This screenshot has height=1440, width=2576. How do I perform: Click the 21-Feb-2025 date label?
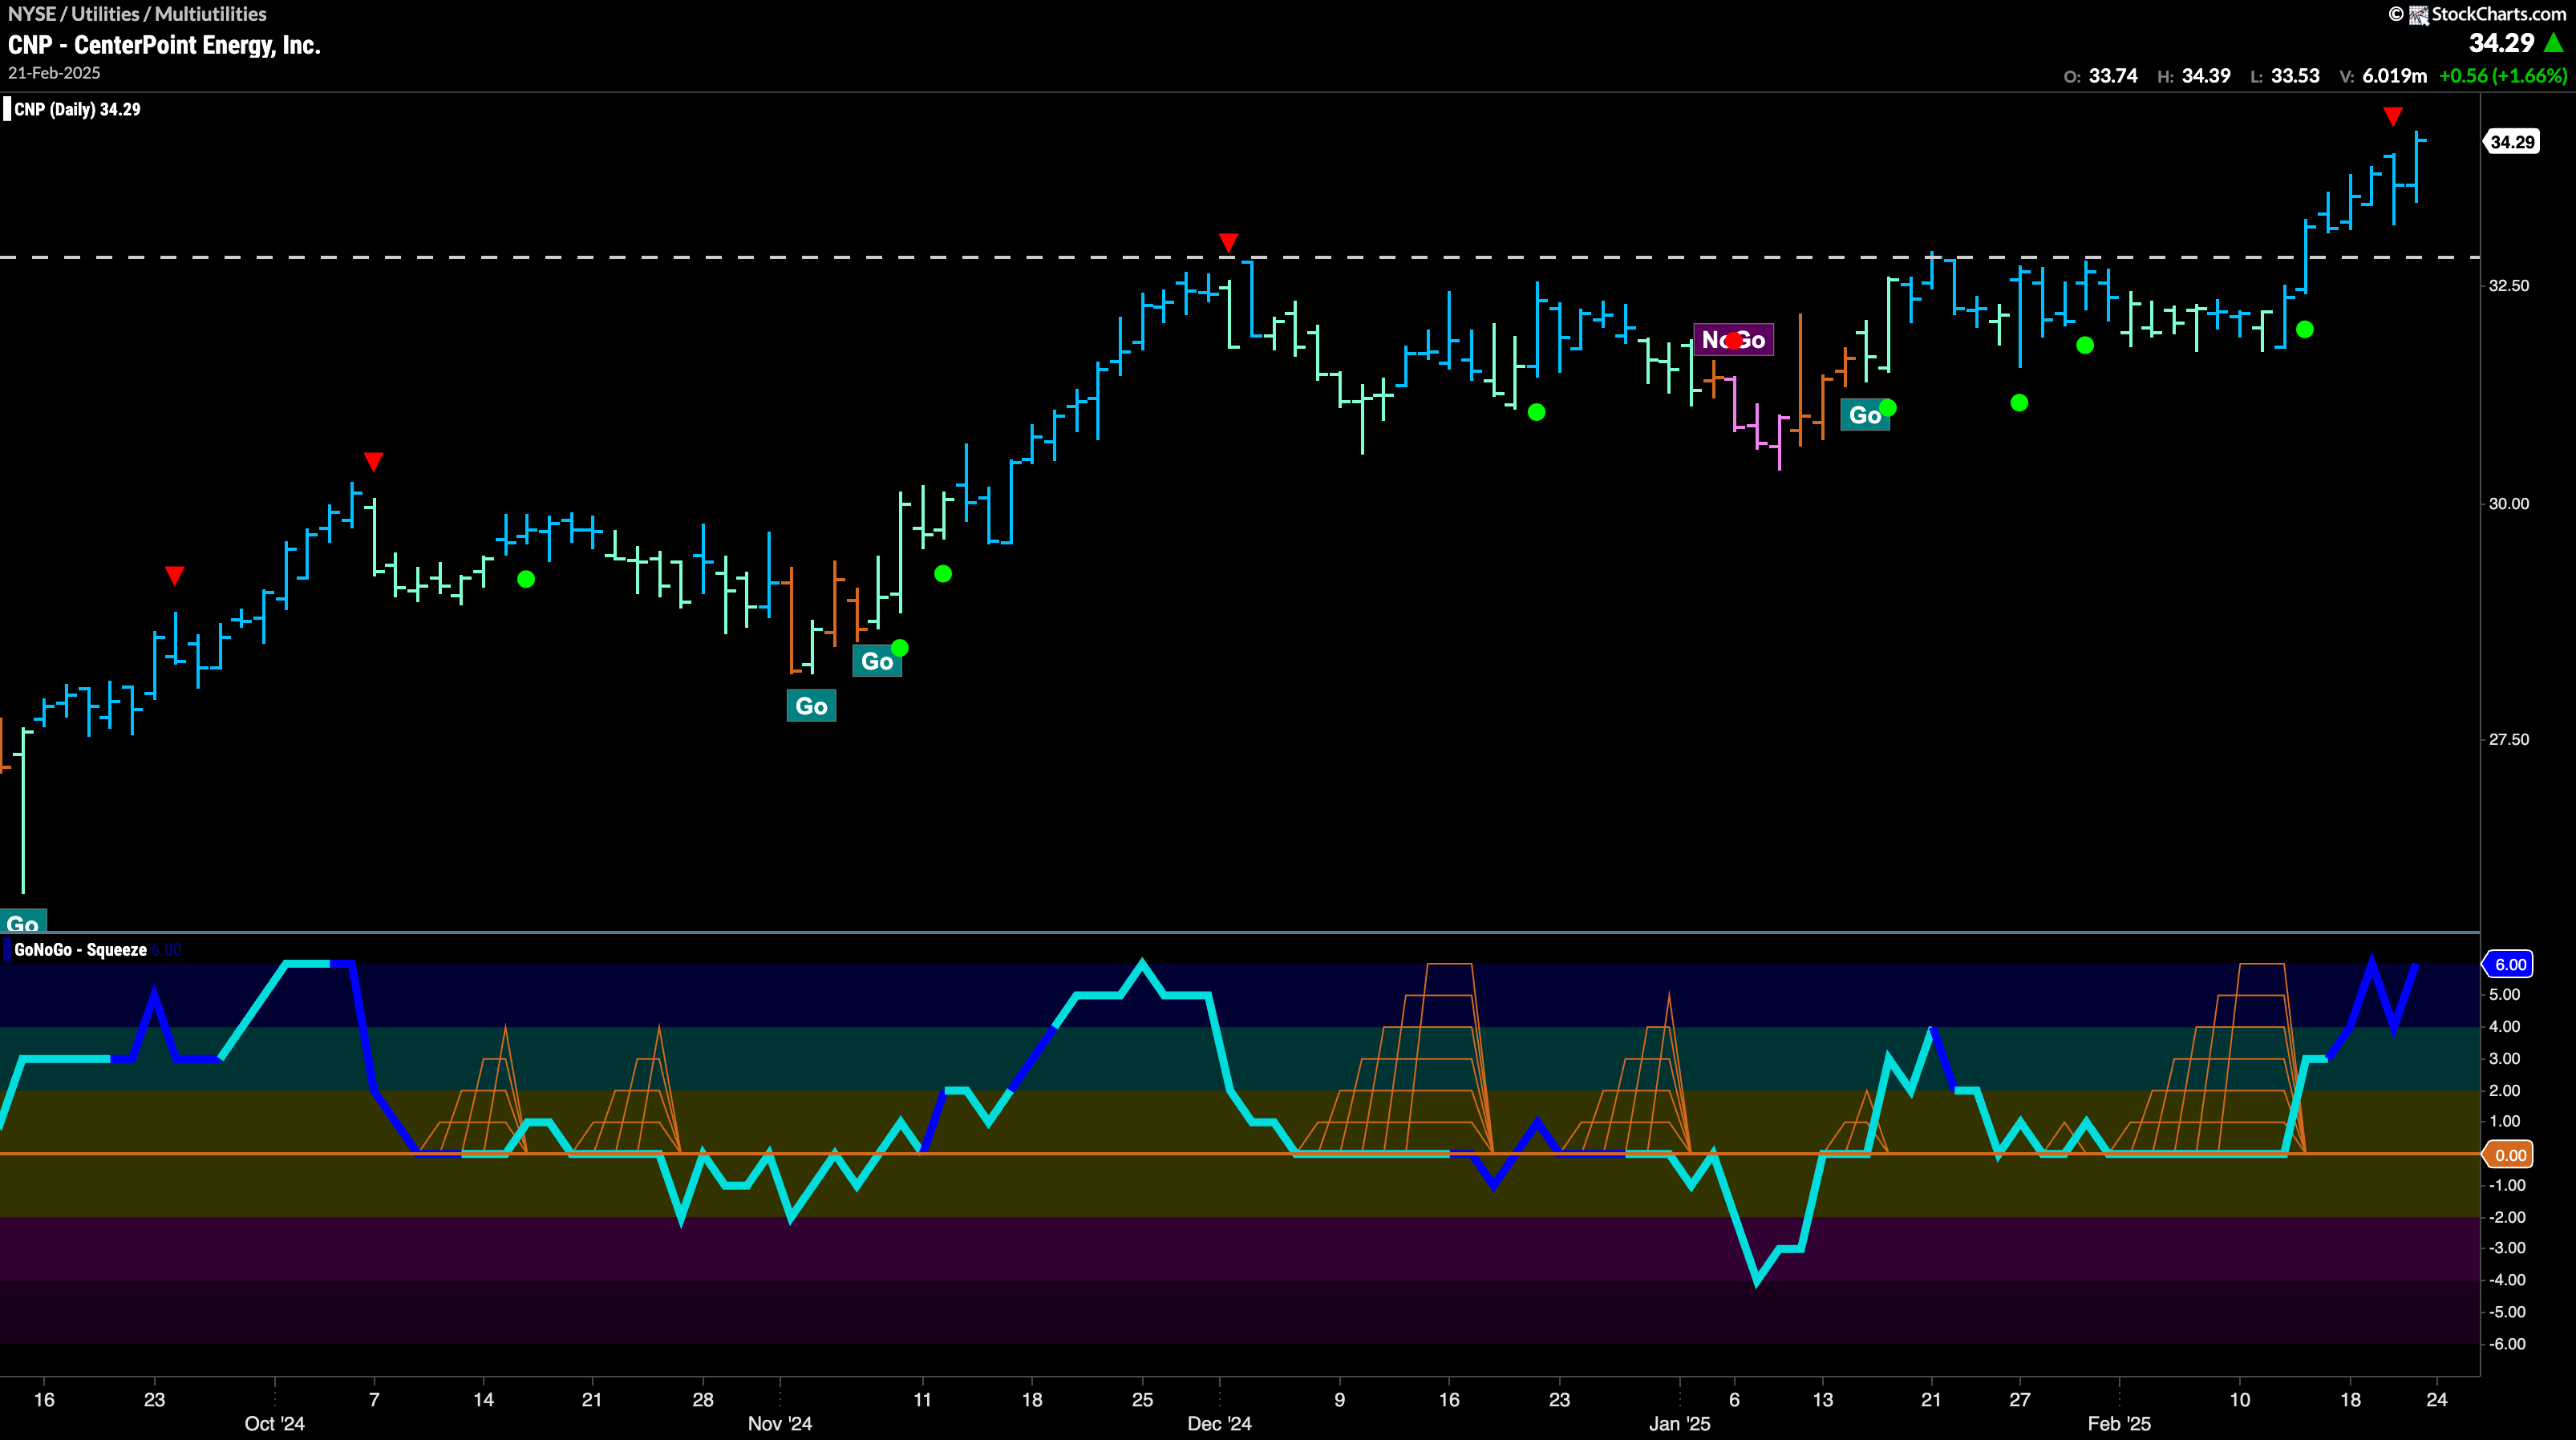coord(54,73)
